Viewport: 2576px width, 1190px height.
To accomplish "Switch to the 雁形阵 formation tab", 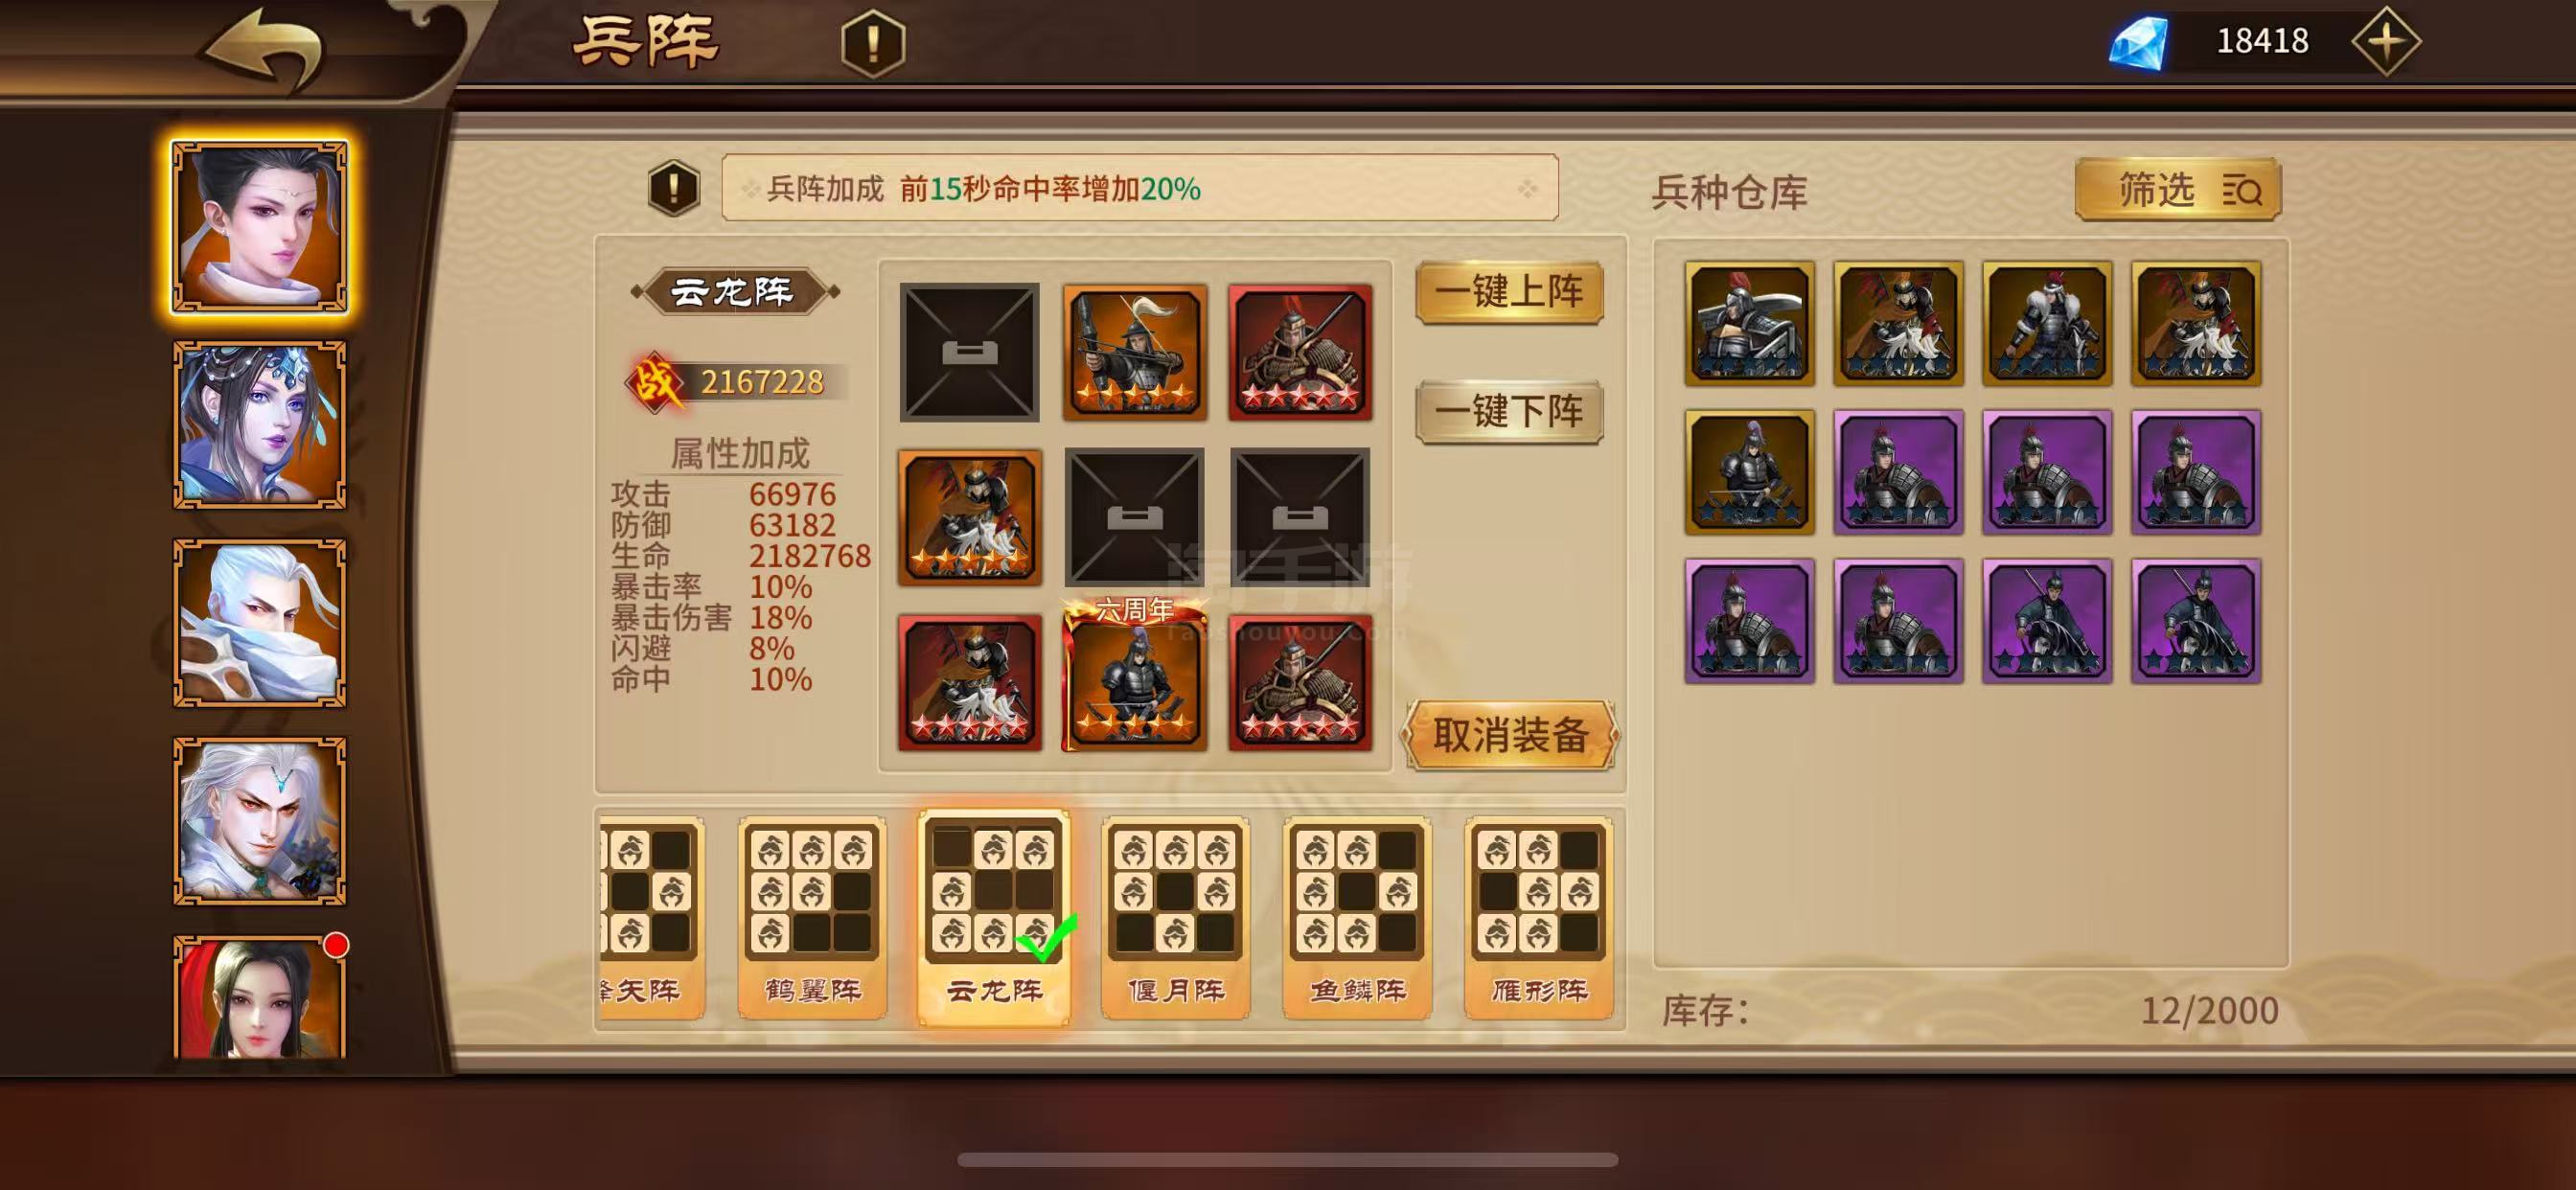I will click(x=1539, y=917).
